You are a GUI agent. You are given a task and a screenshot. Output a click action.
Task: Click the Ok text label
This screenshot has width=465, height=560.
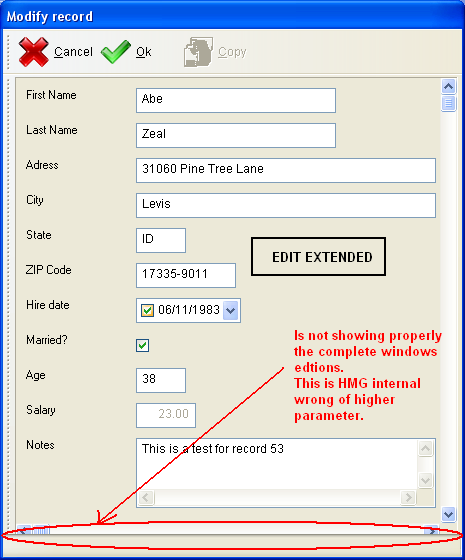click(144, 52)
